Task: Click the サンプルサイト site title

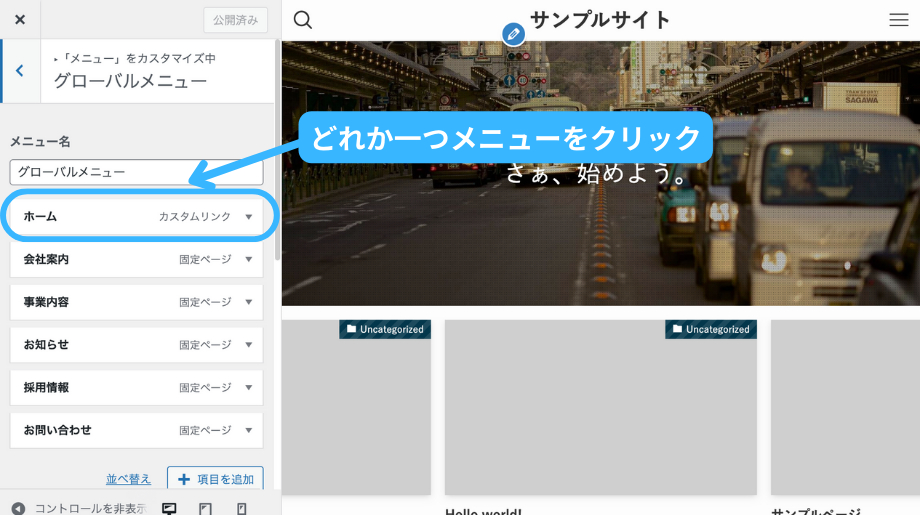Action: pos(600,20)
